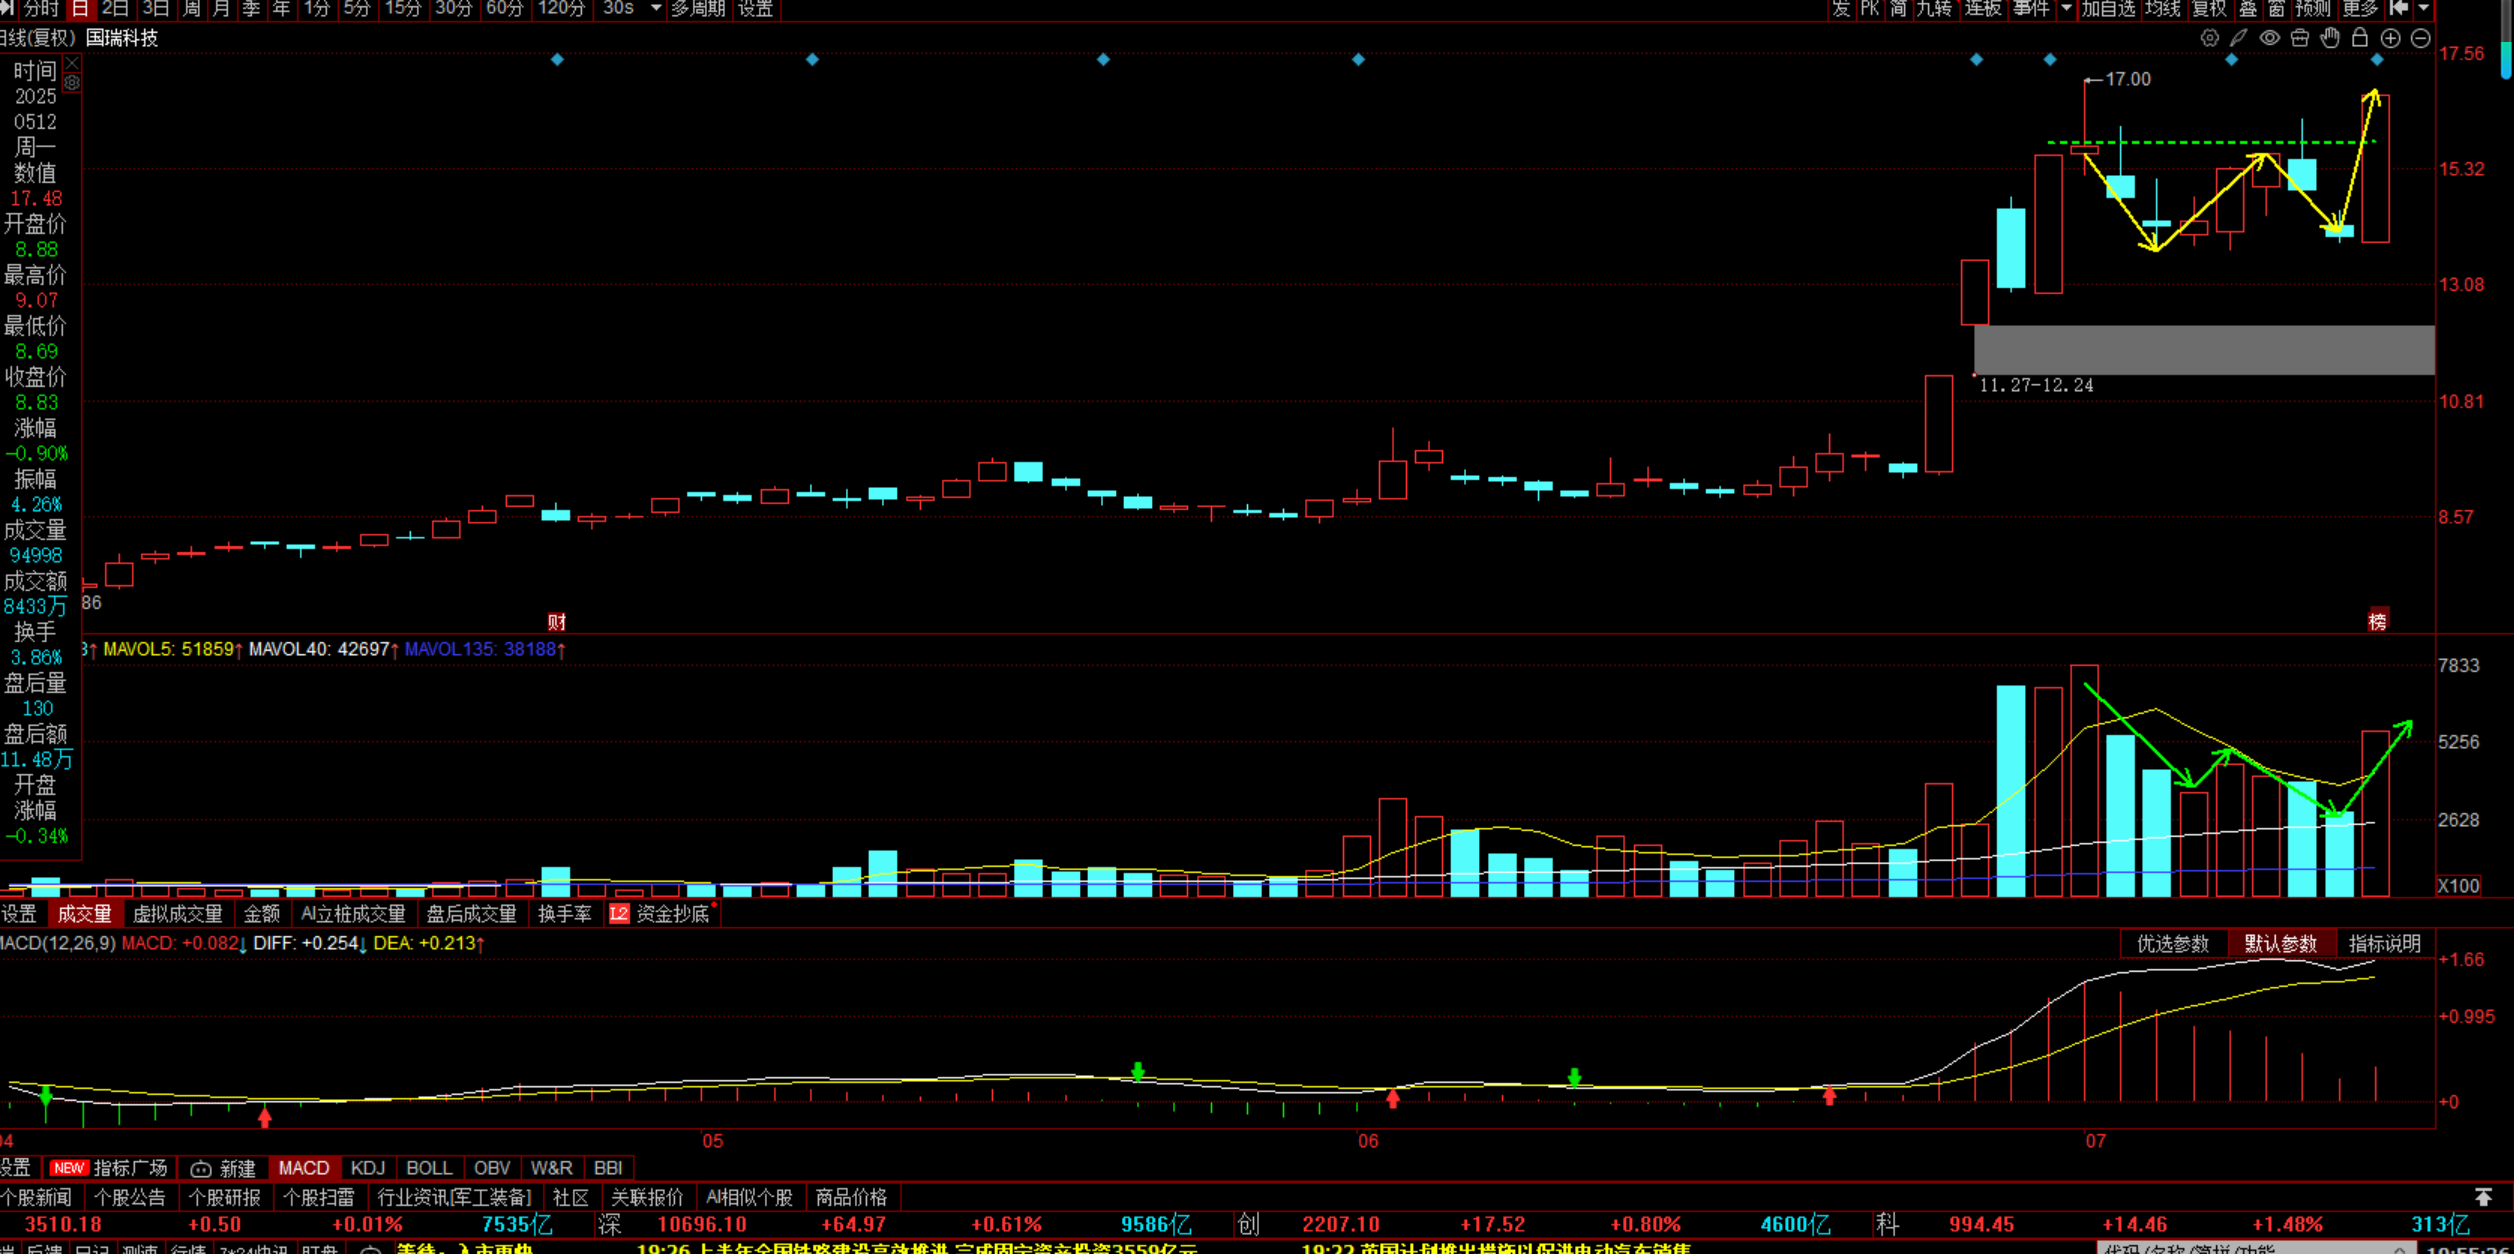Switch to 换手率 turnover tab

565,913
